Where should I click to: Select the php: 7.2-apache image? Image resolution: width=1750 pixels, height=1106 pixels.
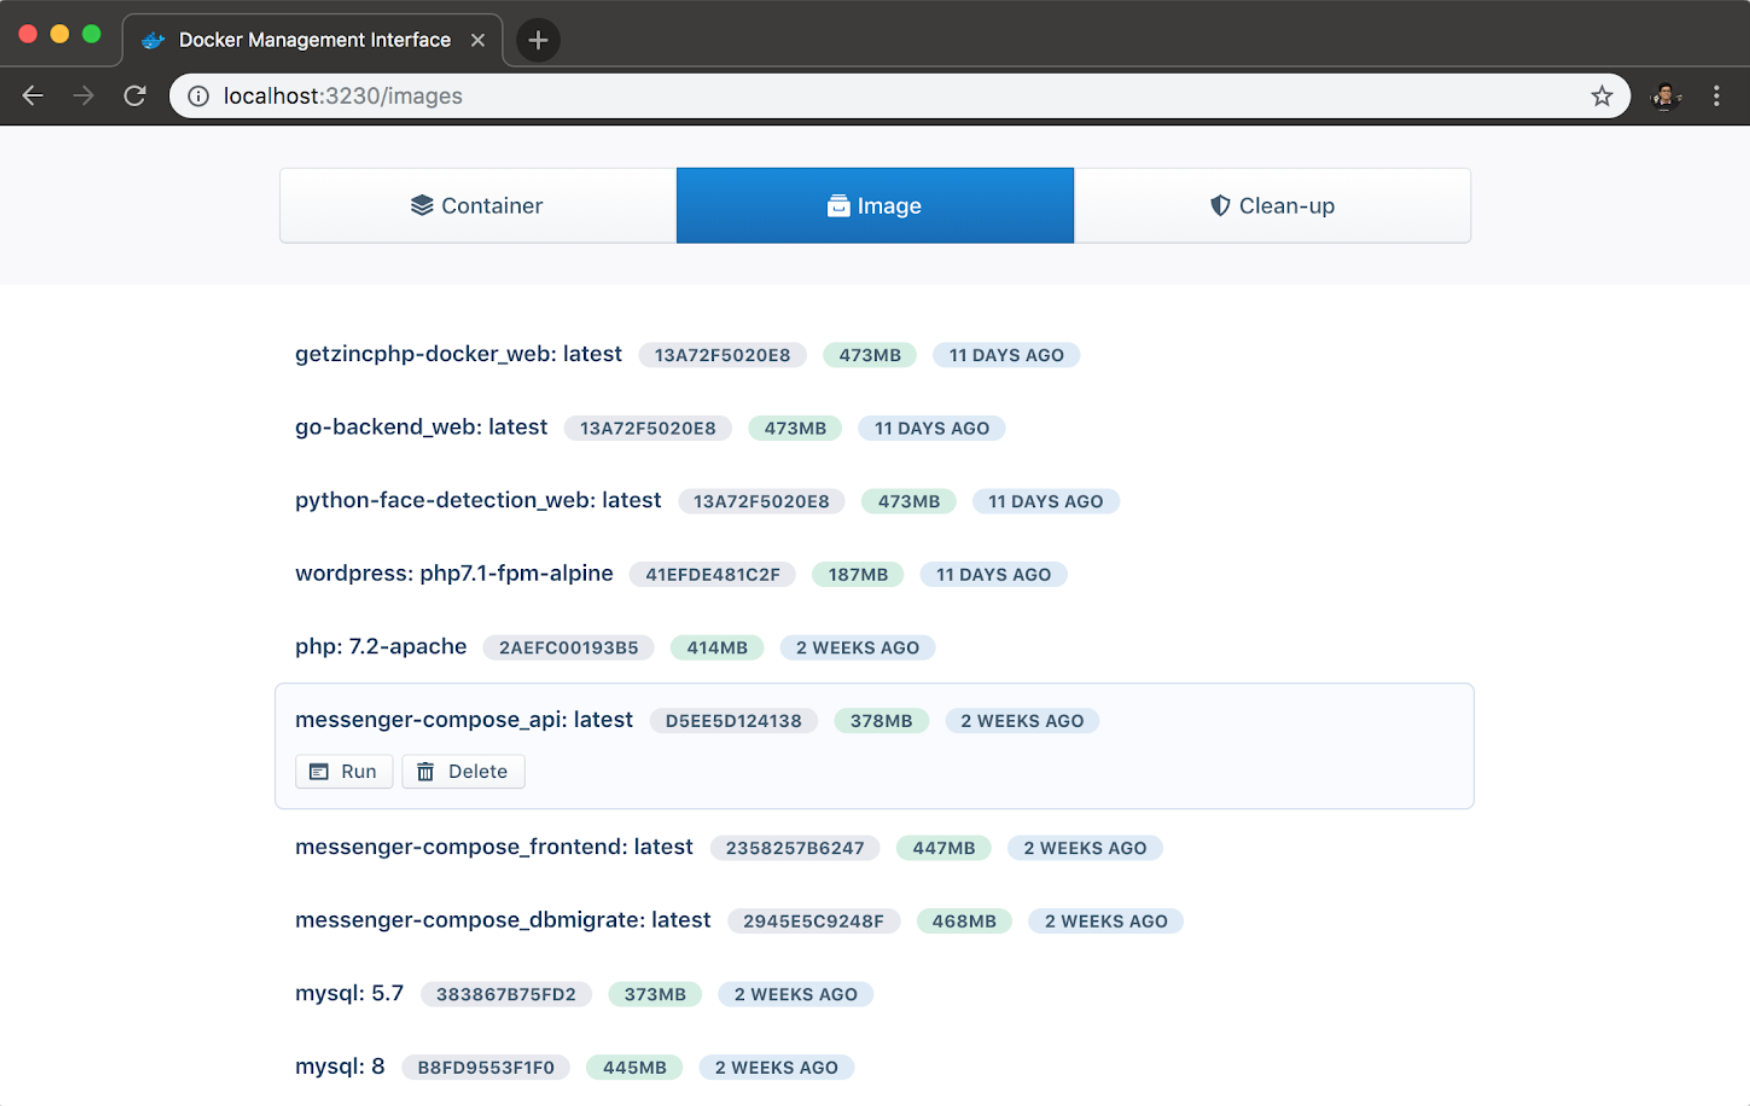pos(380,647)
